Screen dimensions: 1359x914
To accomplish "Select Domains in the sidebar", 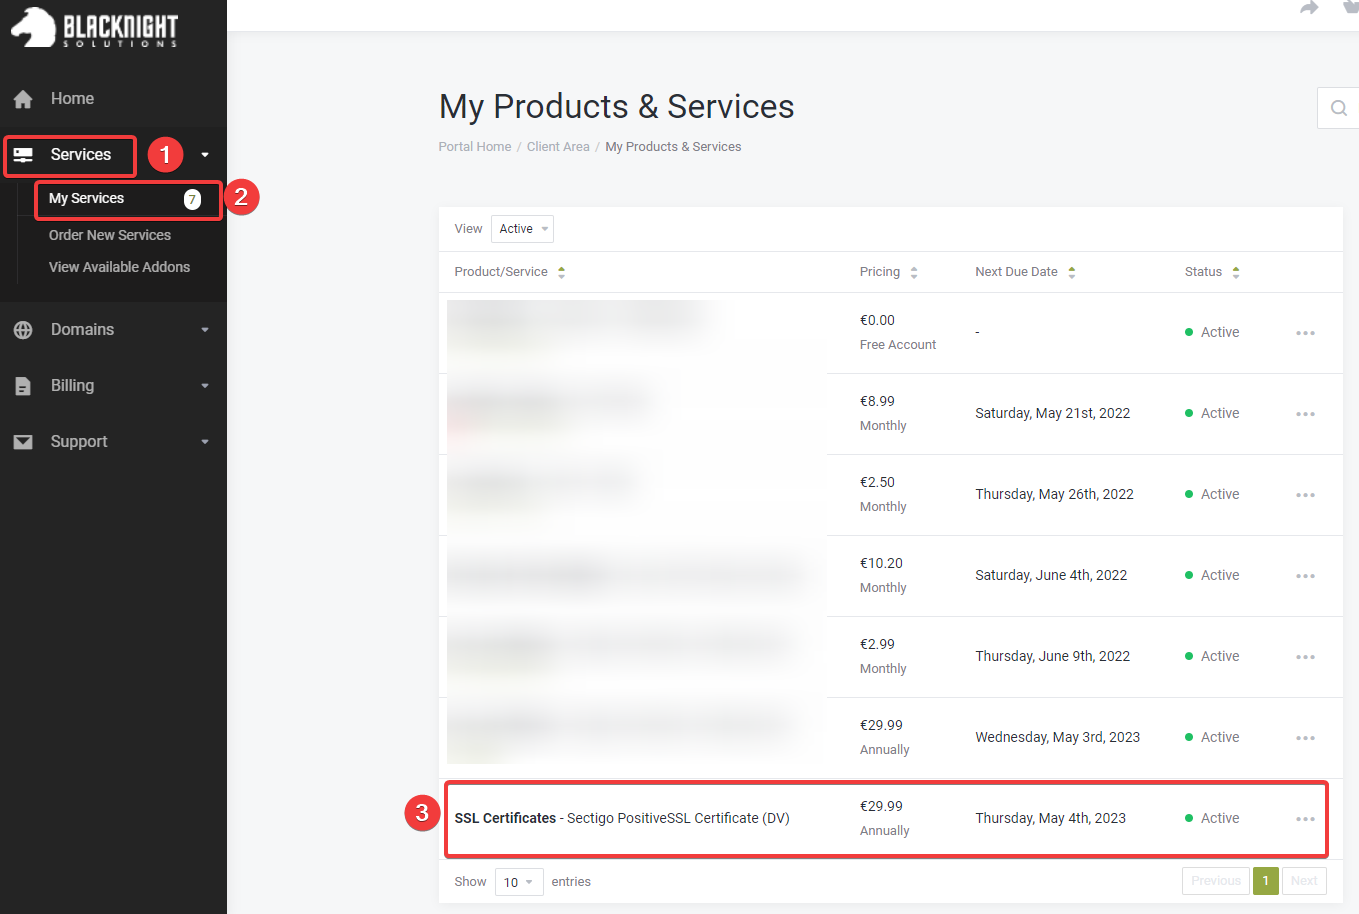I will point(82,330).
